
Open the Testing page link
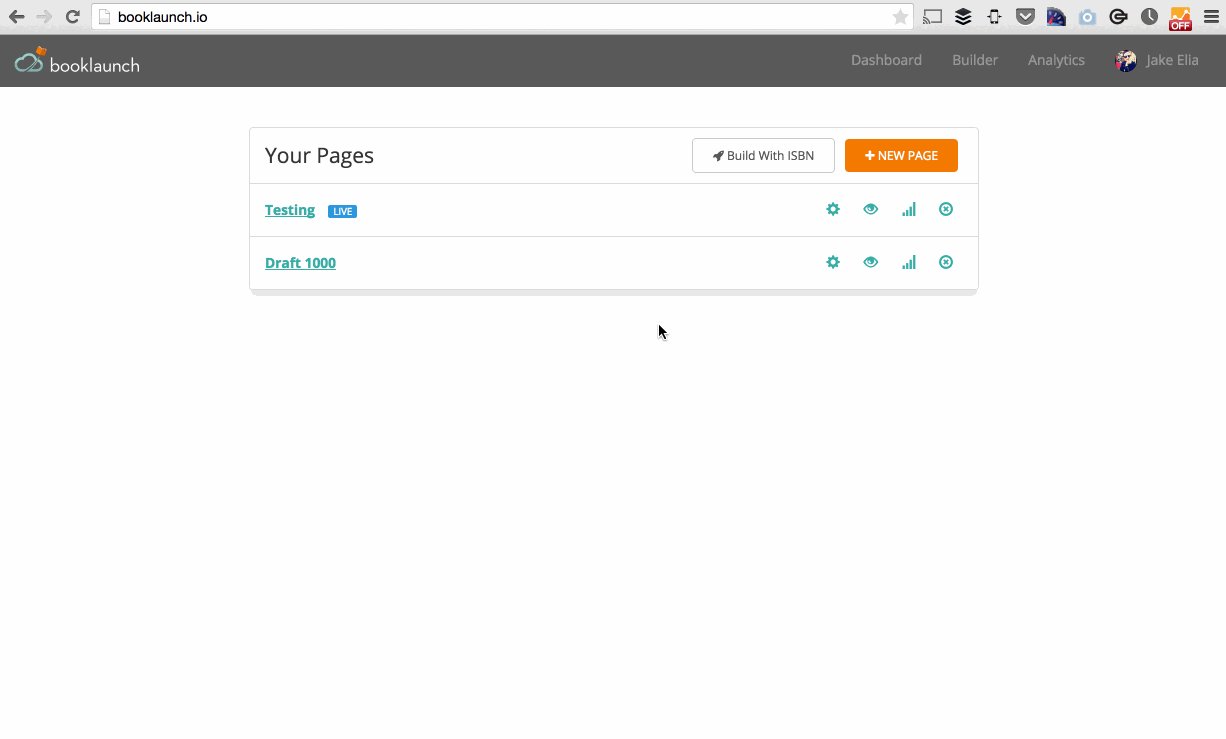pos(290,210)
